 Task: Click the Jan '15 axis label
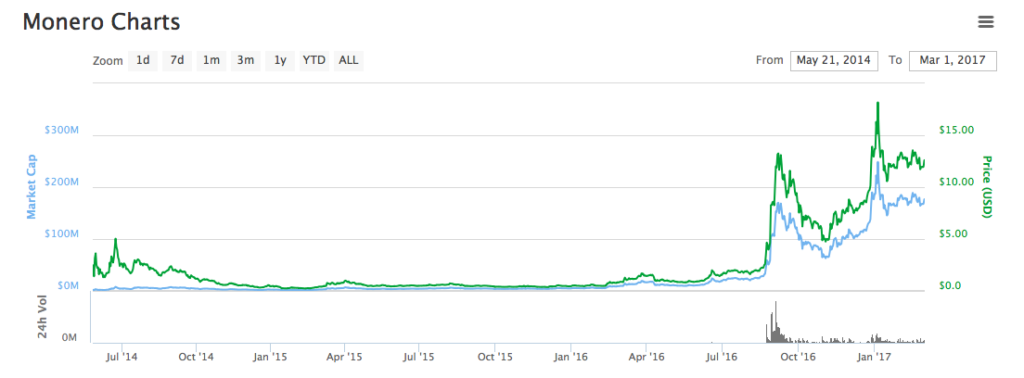(271, 357)
